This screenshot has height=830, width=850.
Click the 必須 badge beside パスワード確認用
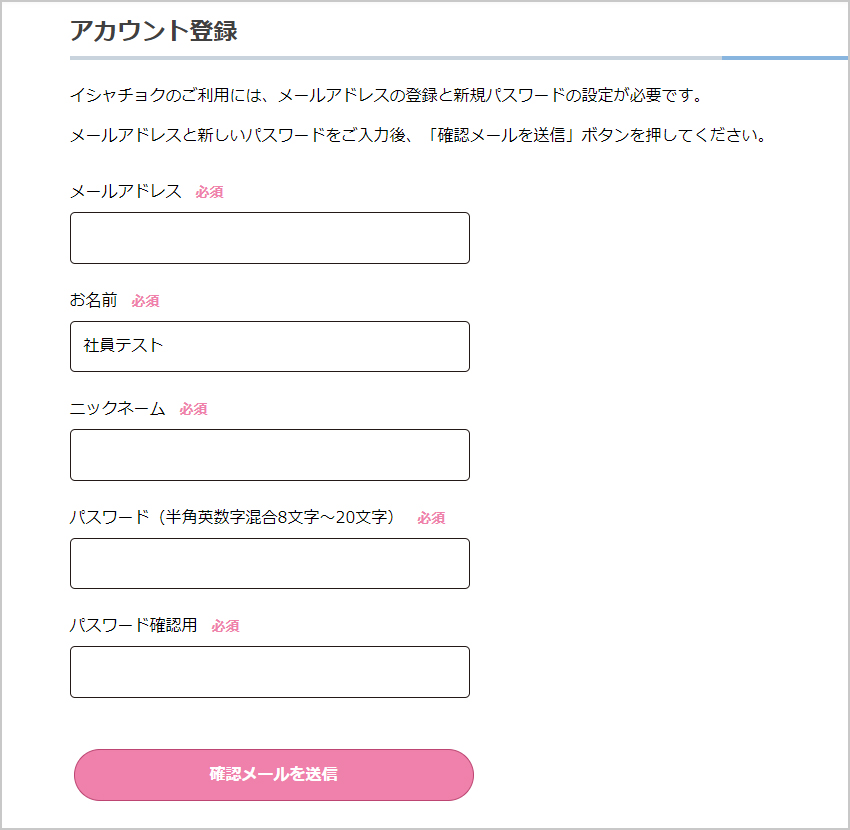pyautogui.click(x=226, y=626)
